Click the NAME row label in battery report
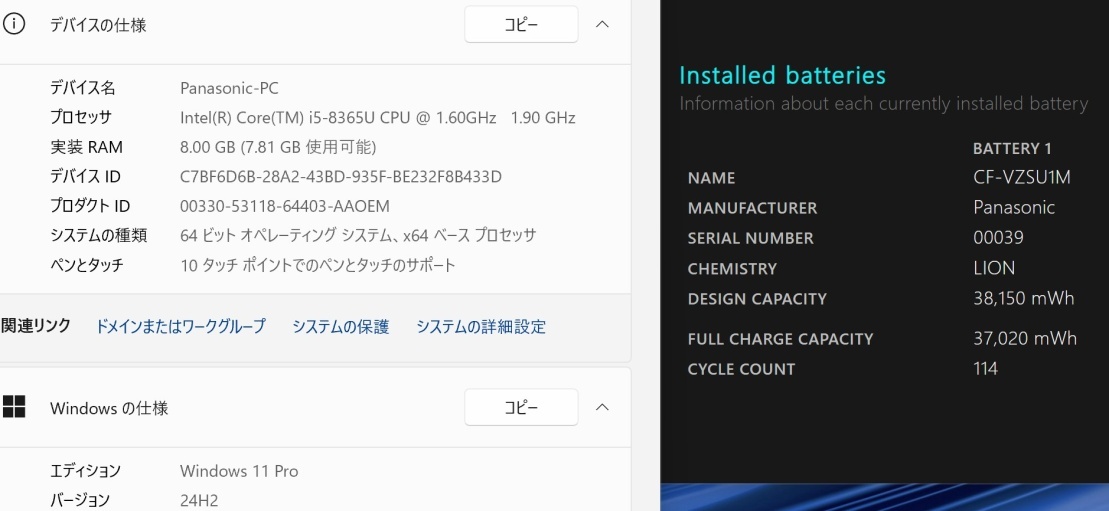Screen dimensions: 1109x511 click(x=711, y=178)
